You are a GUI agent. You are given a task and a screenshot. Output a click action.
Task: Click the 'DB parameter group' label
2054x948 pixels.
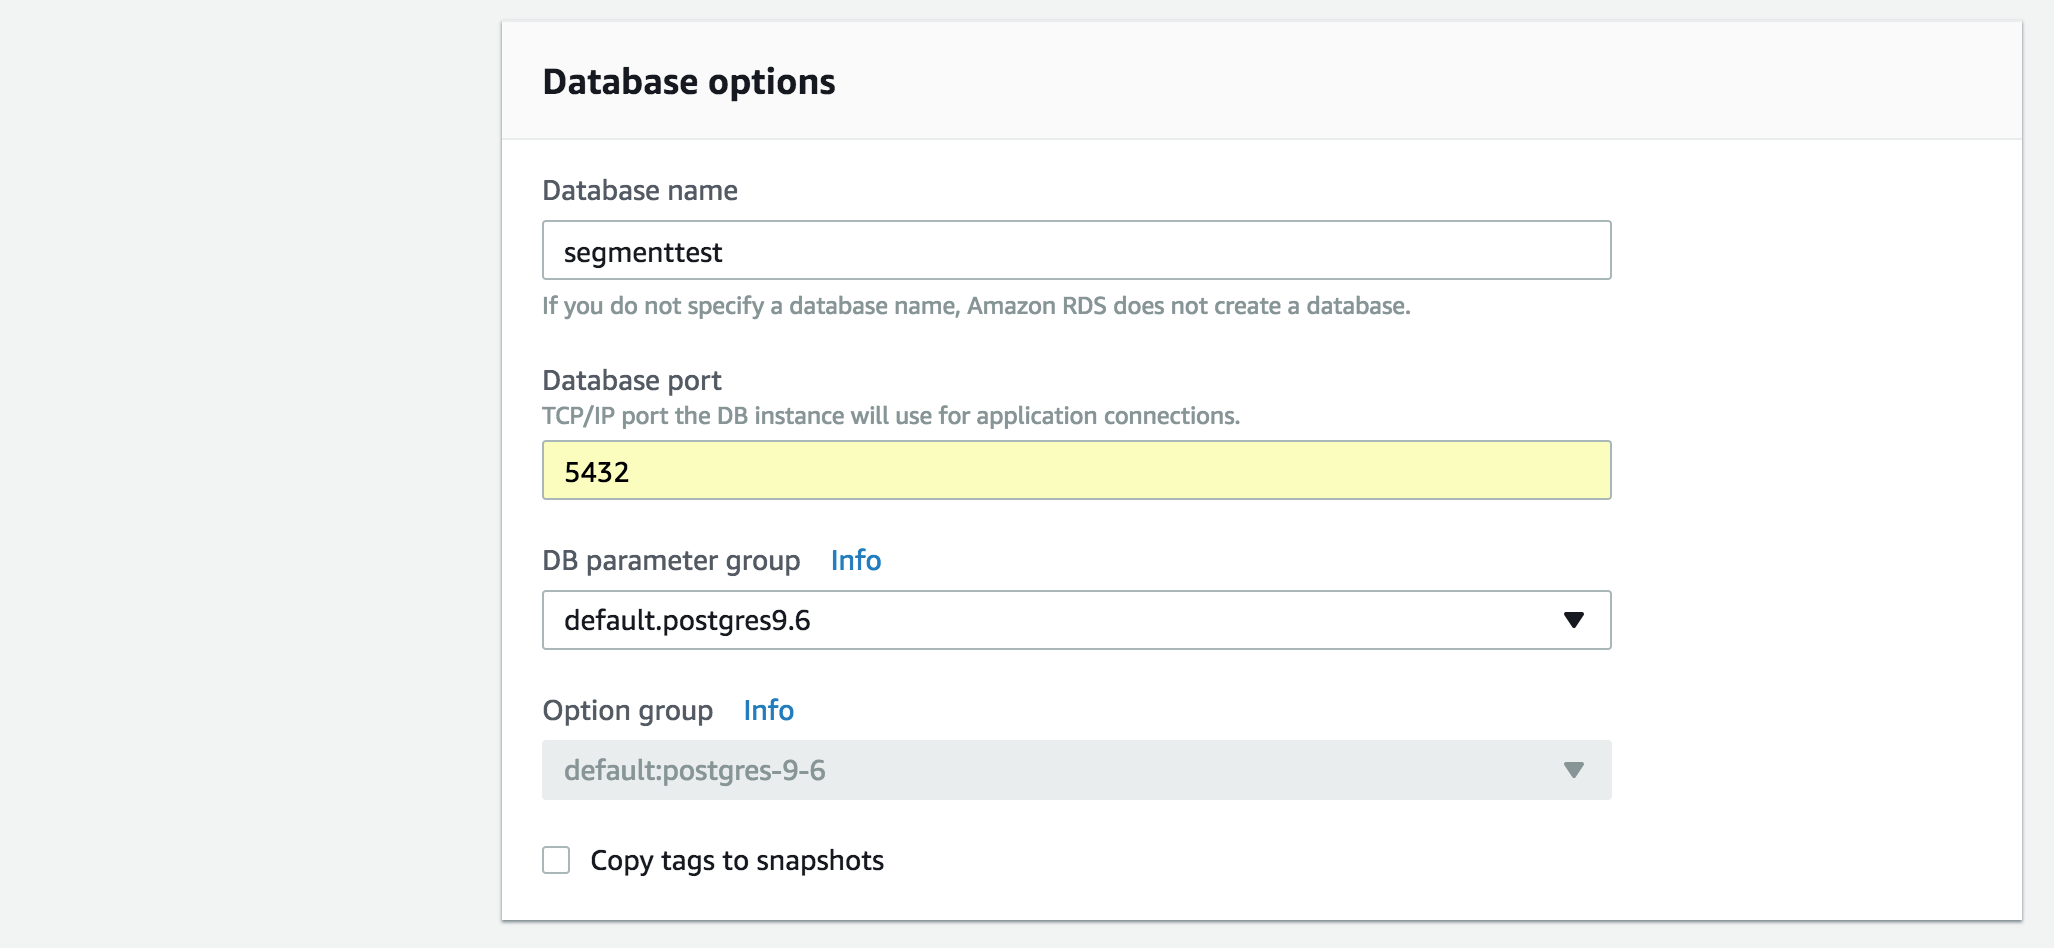(x=670, y=560)
